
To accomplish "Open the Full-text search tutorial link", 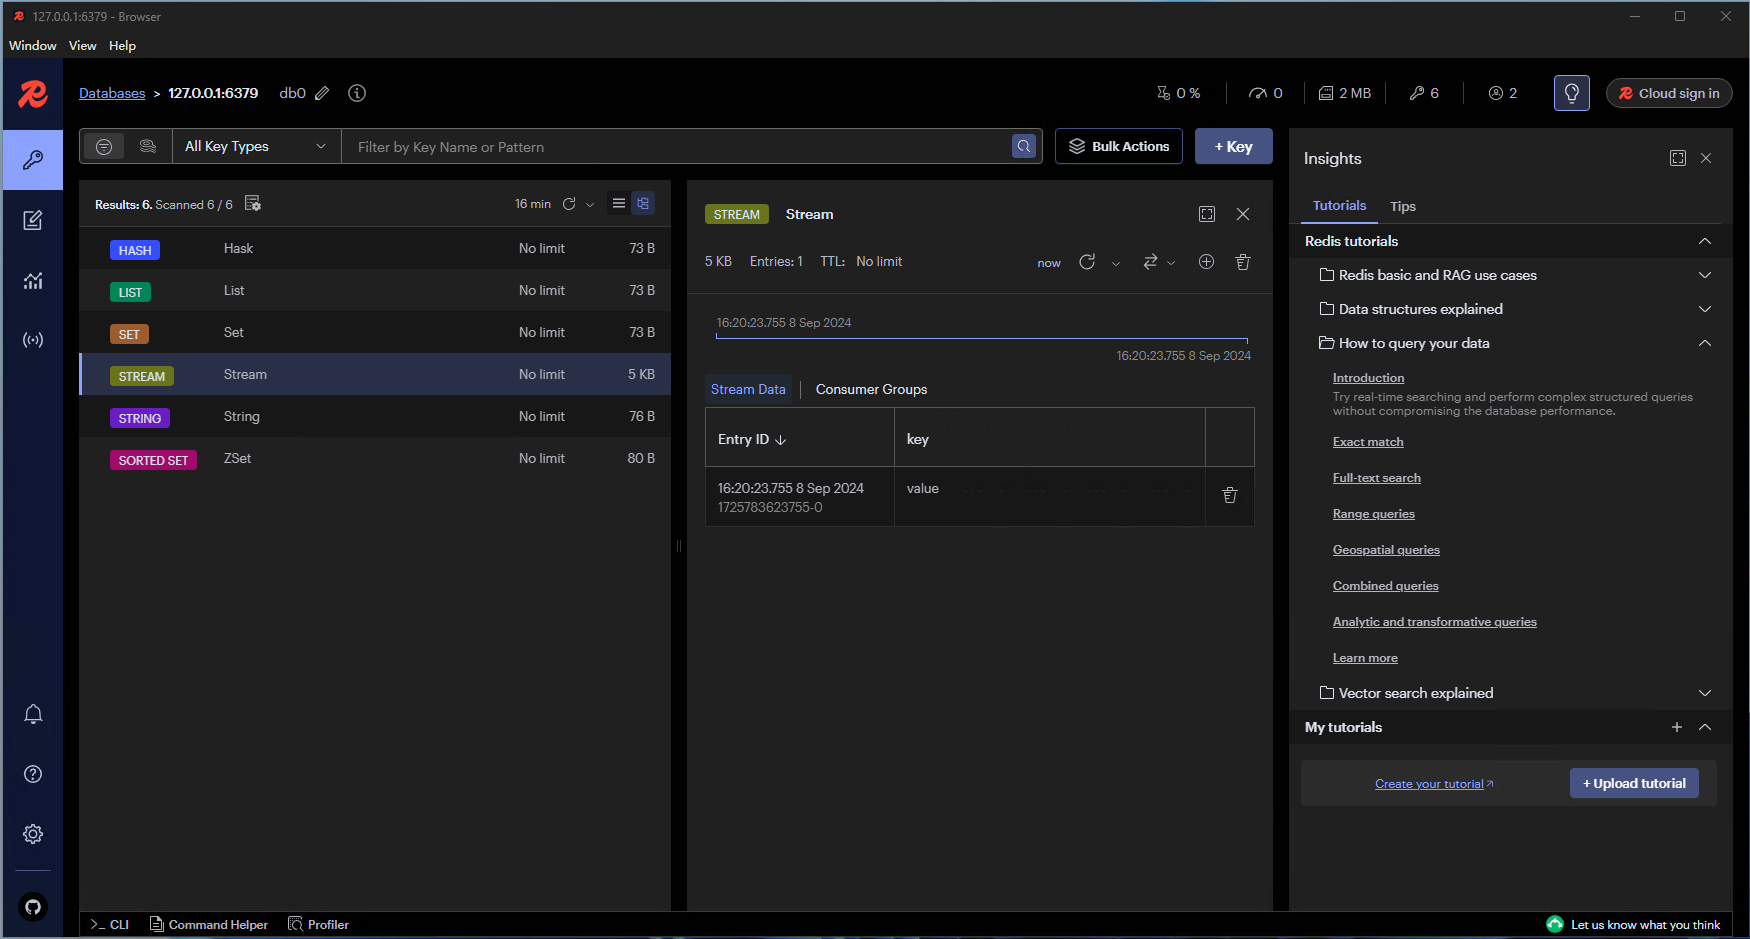I will tap(1376, 478).
